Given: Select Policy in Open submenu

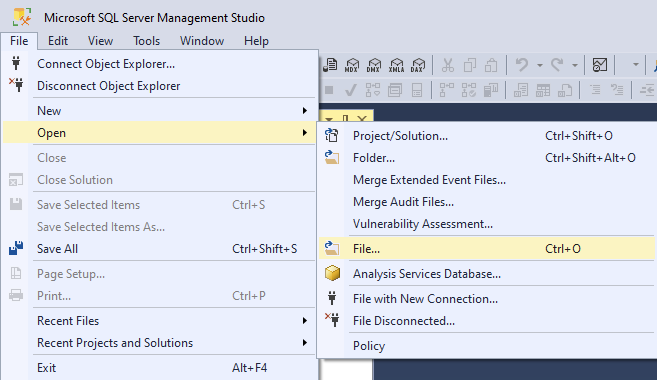Looking at the screenshot, I should [486, 346].
